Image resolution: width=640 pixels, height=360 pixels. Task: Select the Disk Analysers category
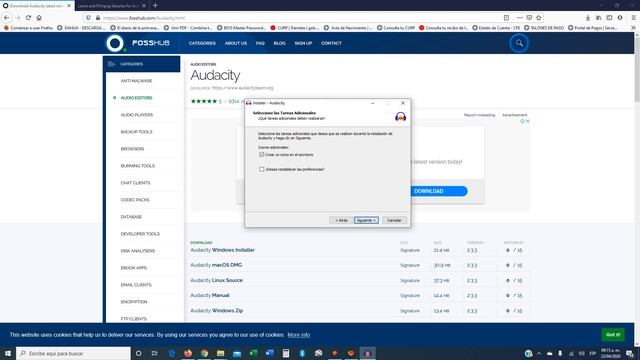pos(138,251)
